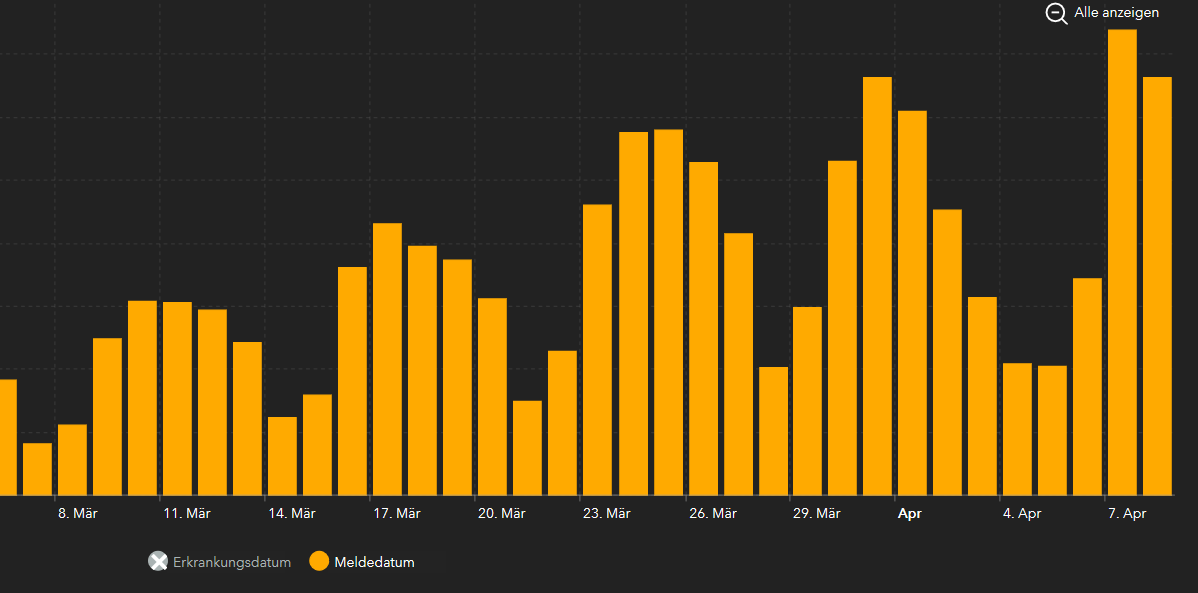Click the 11. Mär axis label
Viewport: 1198px width, 593px height.
187,514
